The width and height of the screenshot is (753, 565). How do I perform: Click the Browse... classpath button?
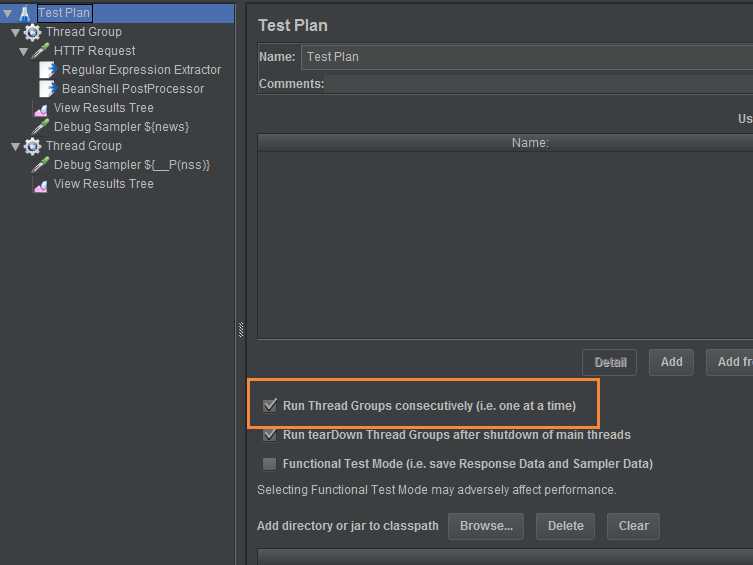(x=486, y=526)
